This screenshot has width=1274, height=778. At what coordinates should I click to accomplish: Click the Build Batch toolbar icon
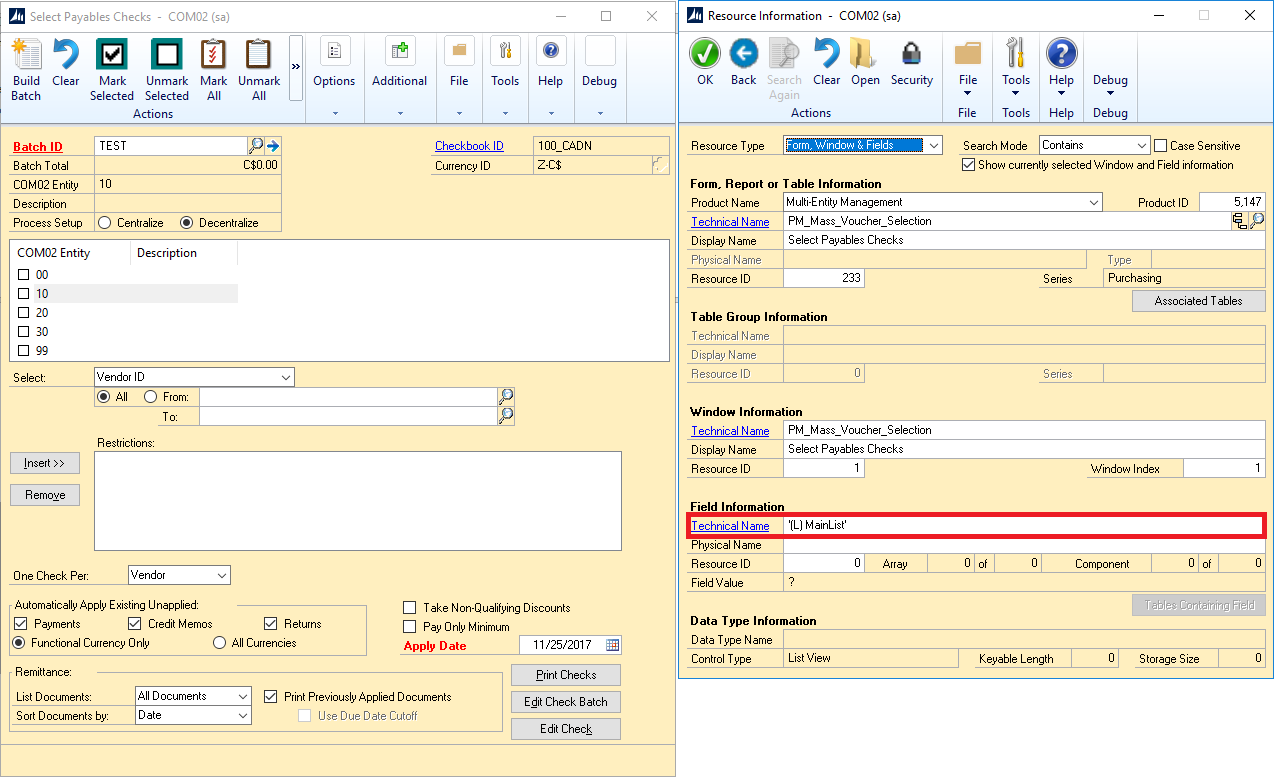click(26, 55)
